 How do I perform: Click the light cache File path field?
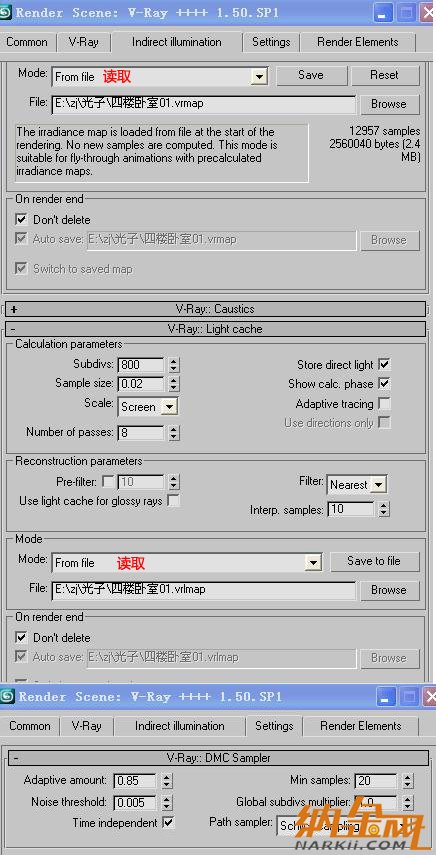(x=204, y=590)
